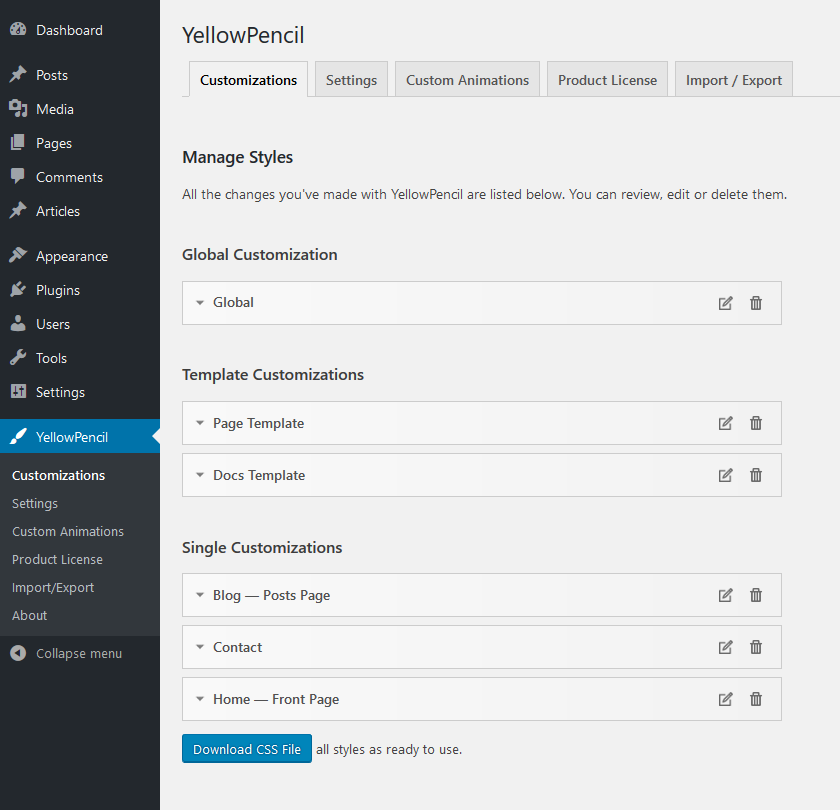The image size is (840, 810).
Task: Delete the Global customization
Action: coord(756,303)
